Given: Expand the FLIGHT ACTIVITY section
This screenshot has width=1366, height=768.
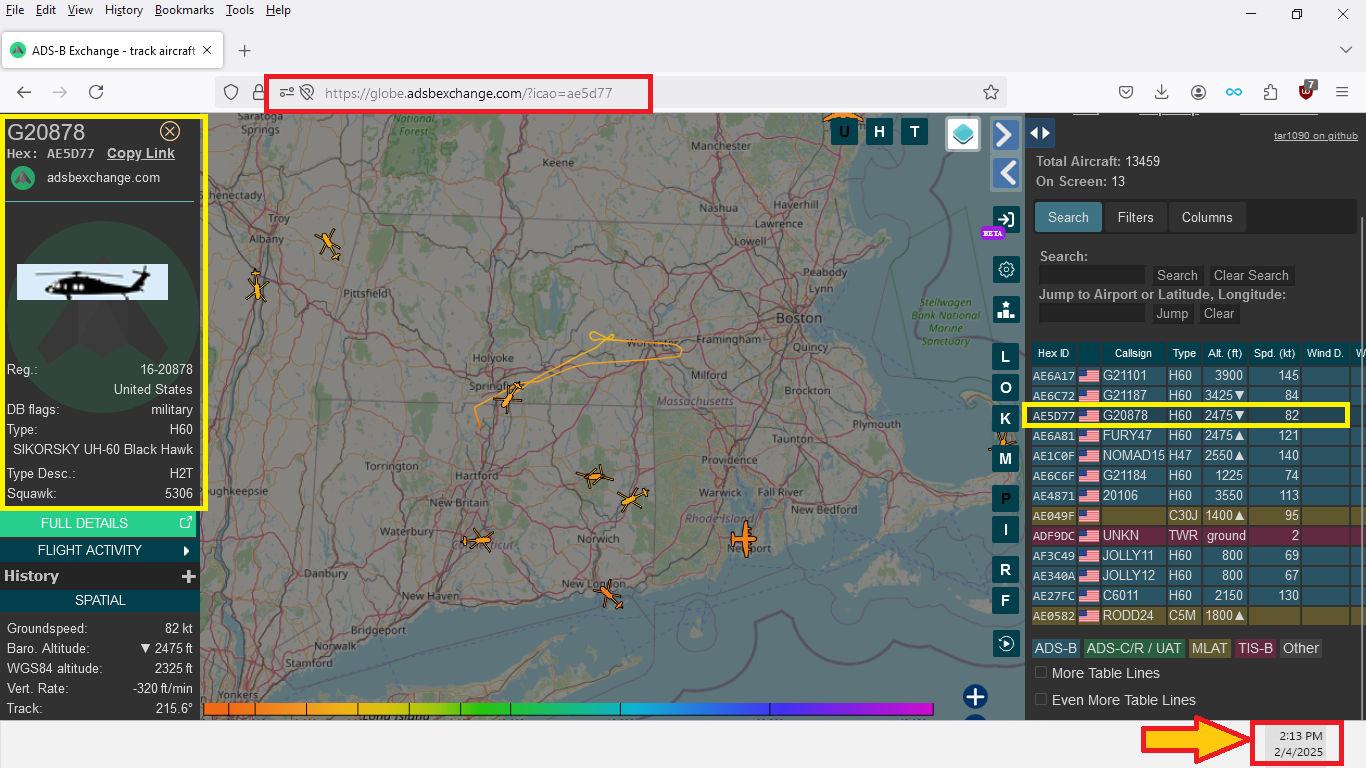Looking at the screenshot, I should pos(100,550).
